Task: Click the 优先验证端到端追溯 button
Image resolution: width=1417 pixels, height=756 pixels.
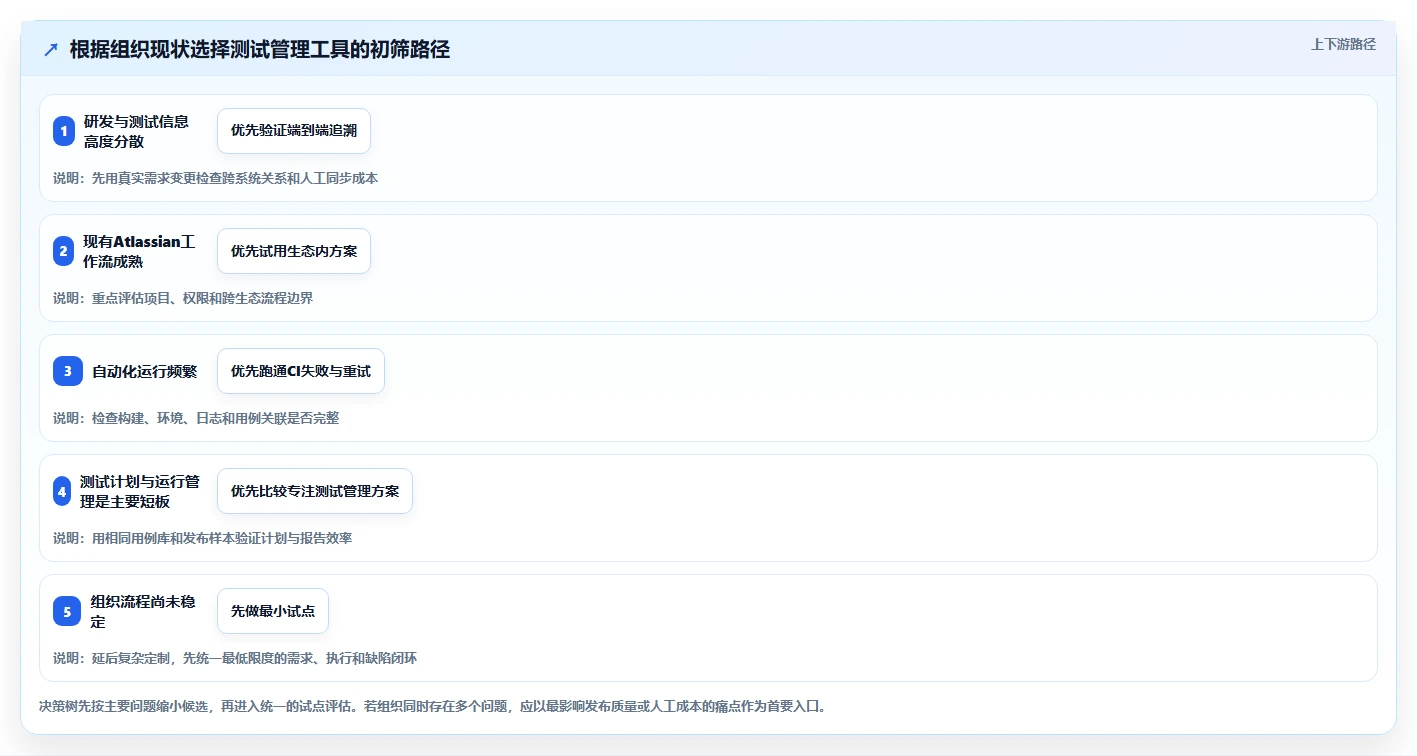Action: coord(294,131)
